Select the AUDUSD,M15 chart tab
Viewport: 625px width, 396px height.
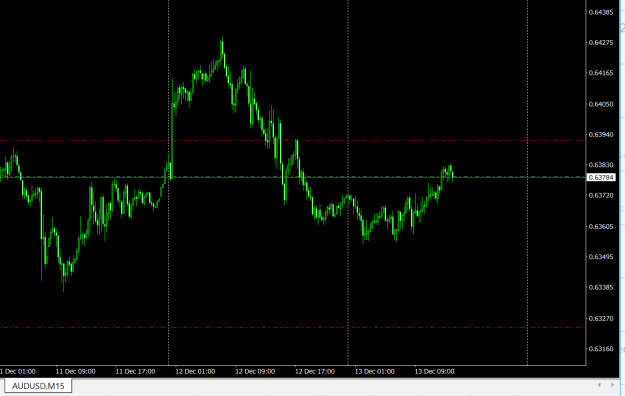pos(38,386)
